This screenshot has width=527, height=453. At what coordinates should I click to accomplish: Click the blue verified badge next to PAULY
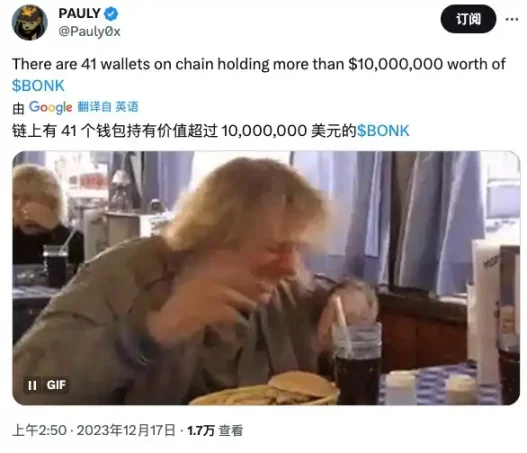pyautogui.click(x=111, y=14)
